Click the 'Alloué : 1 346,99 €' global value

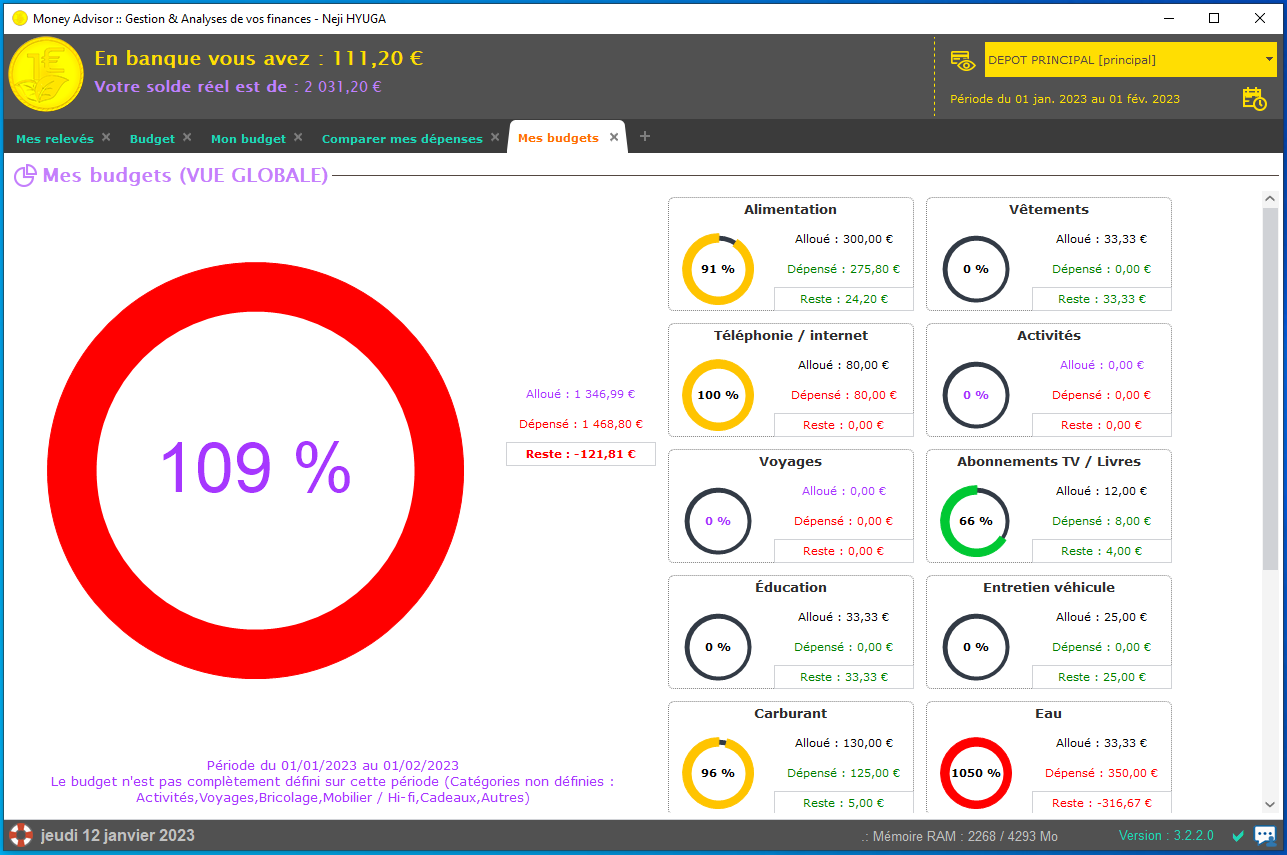point(580,394)
